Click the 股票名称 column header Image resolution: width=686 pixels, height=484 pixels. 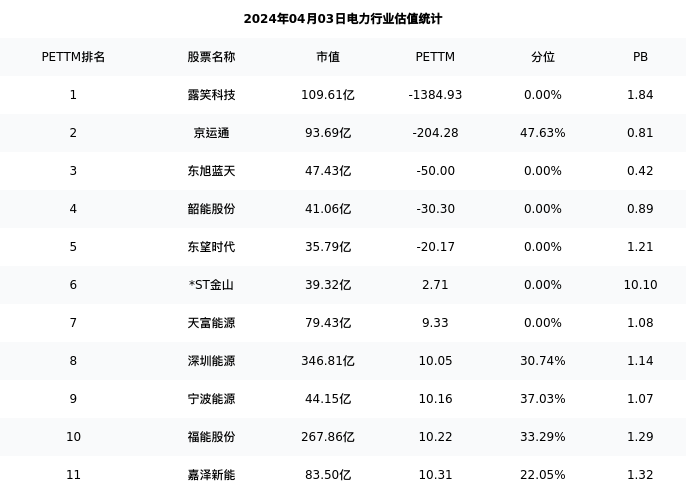tap(211, 57)
